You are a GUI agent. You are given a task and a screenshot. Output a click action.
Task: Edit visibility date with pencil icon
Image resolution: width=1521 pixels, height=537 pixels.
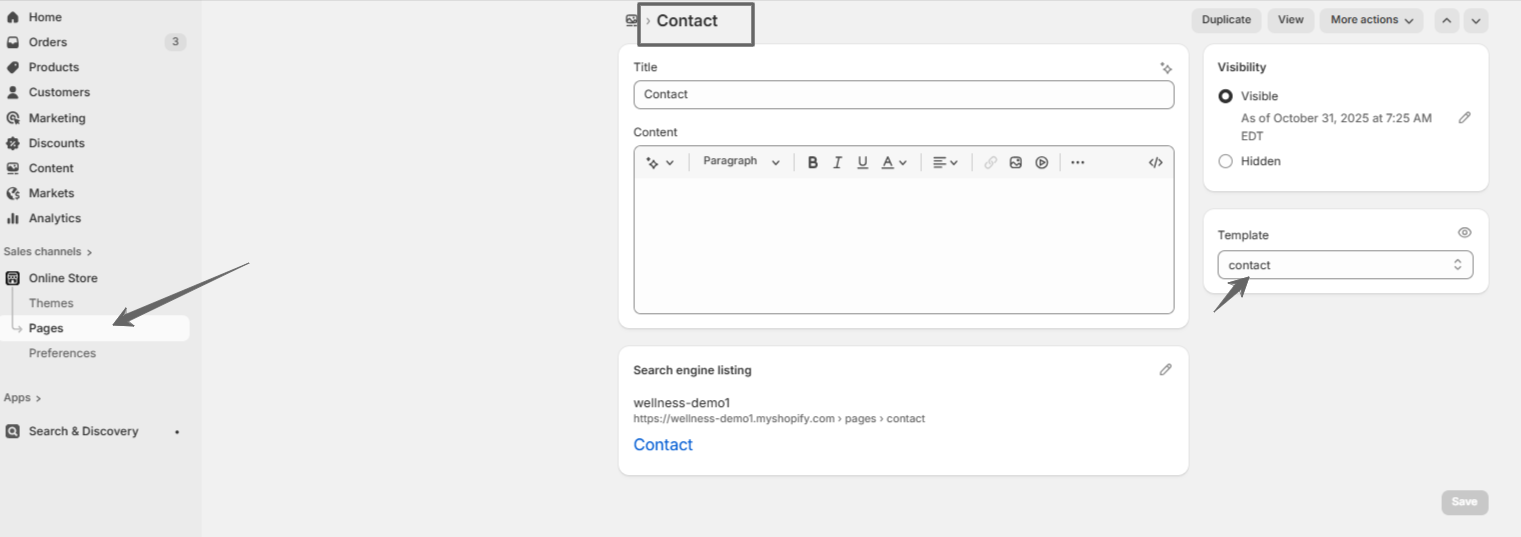tap(1464, 118)
